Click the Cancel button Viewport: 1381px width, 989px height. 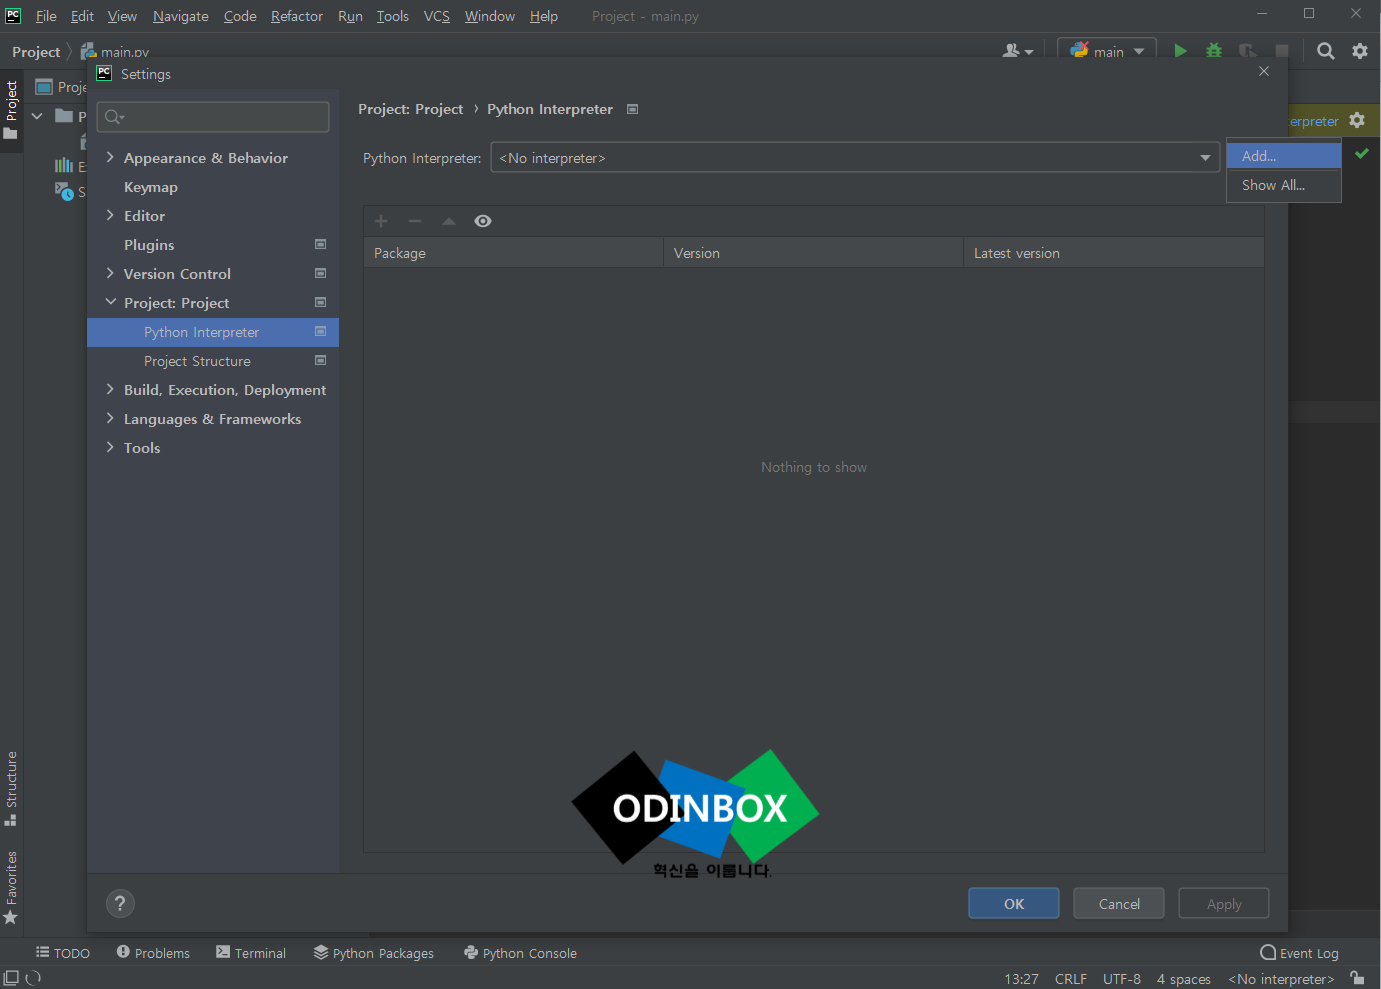click(1119, 903)
